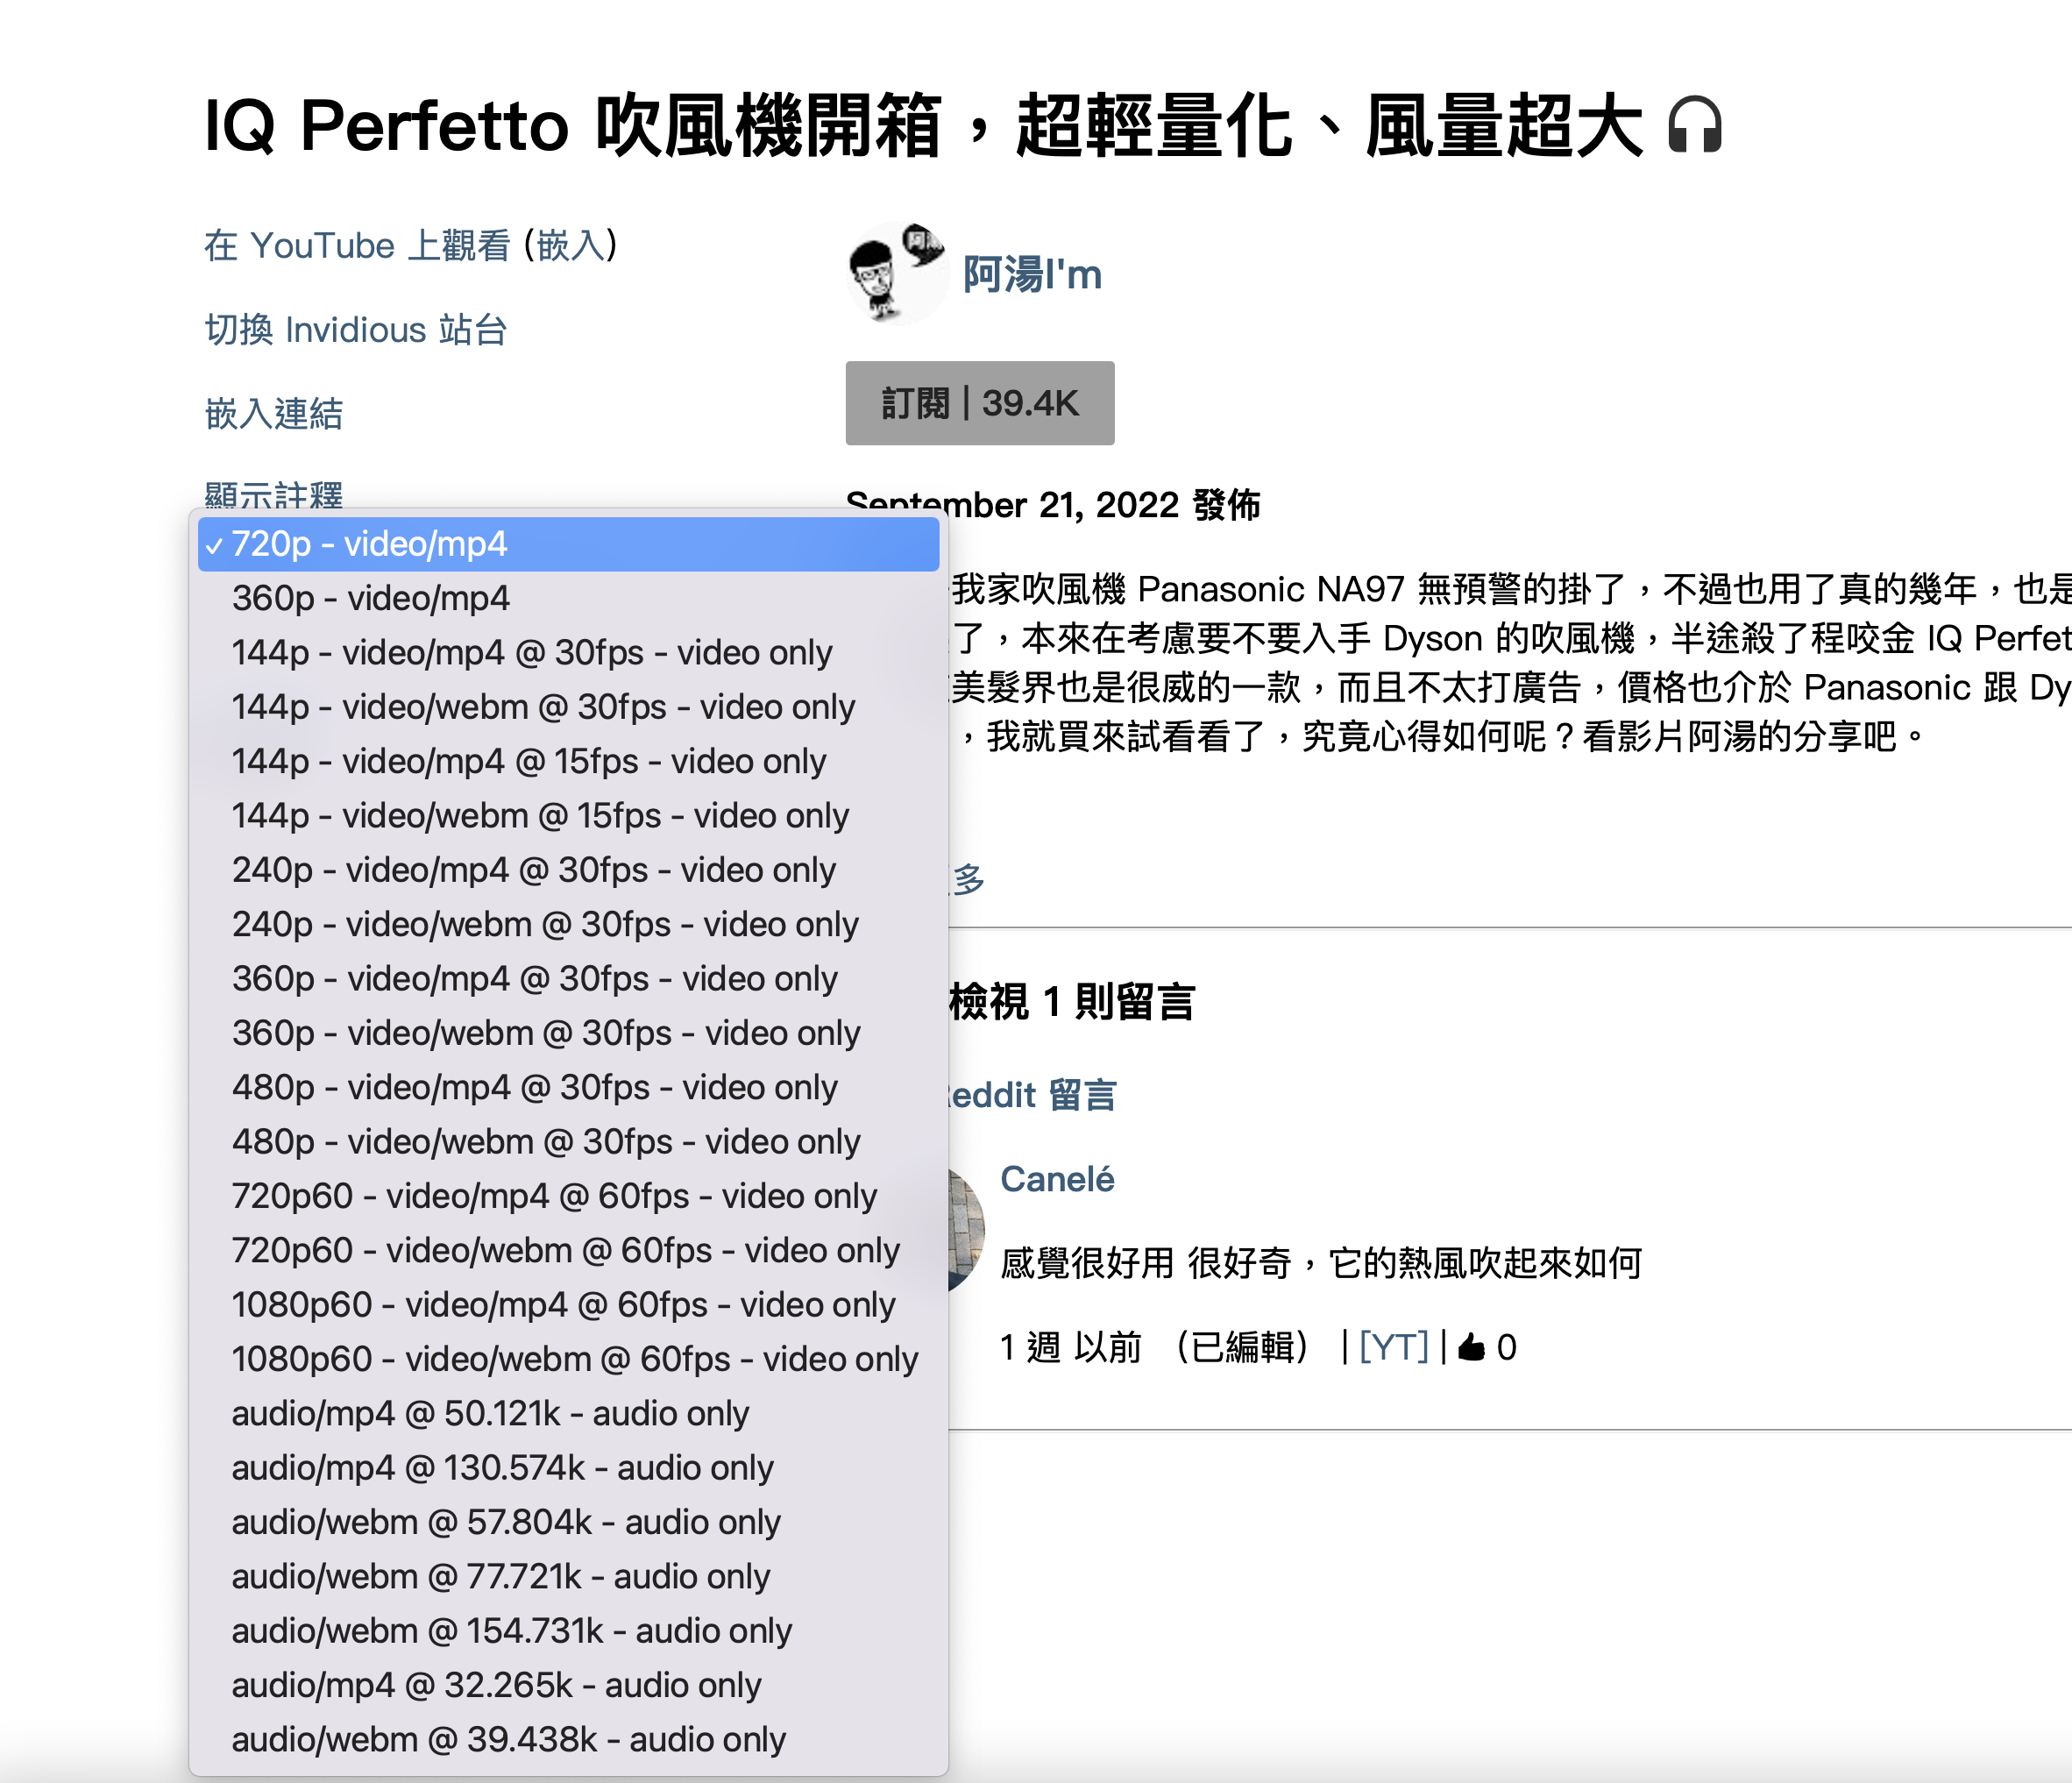Image resolution: width=2072 pixels, height=1783 pixels.
Task: Open the Canelé commenter name link
Action: [1057, 1179]
